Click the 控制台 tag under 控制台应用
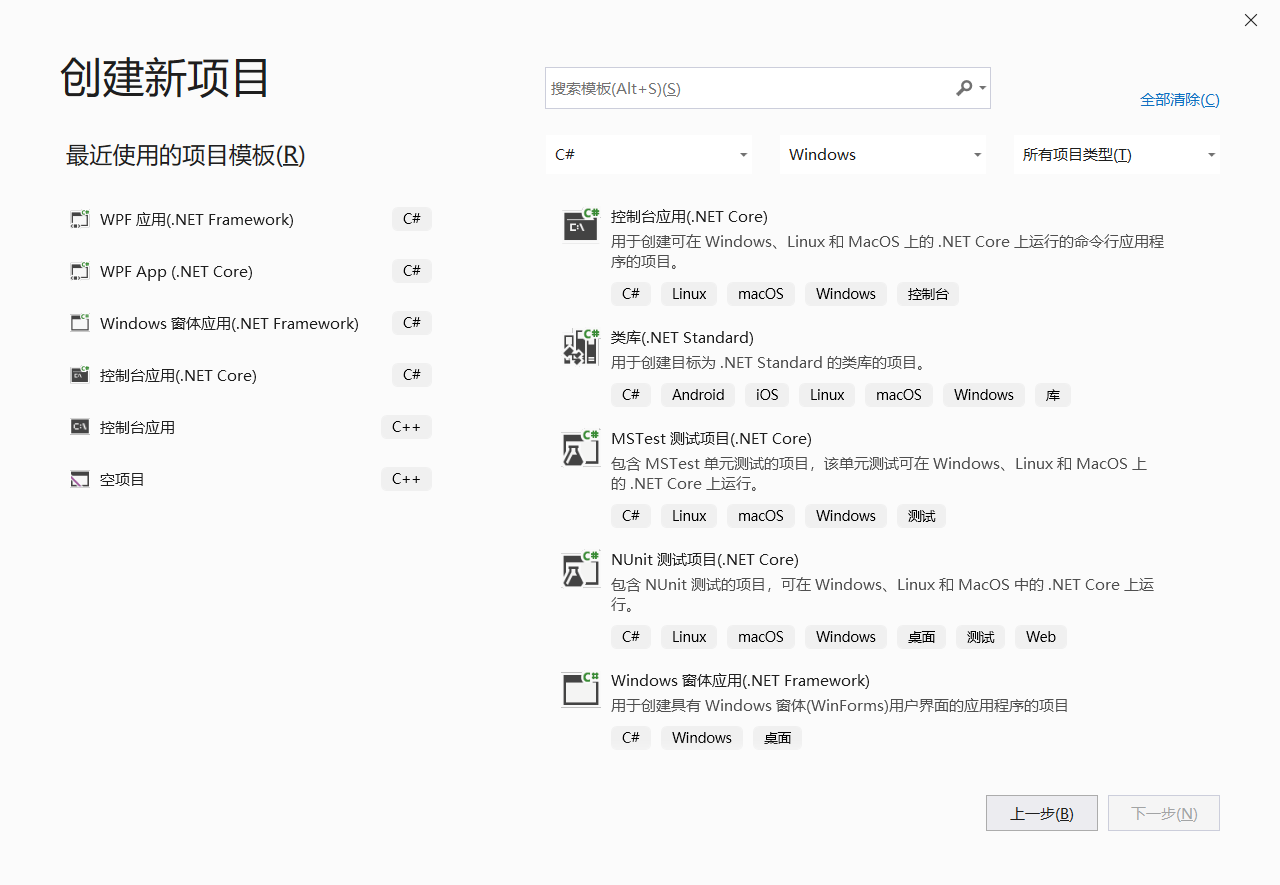This screenshot has height=885, width=1280. (928, 294)
